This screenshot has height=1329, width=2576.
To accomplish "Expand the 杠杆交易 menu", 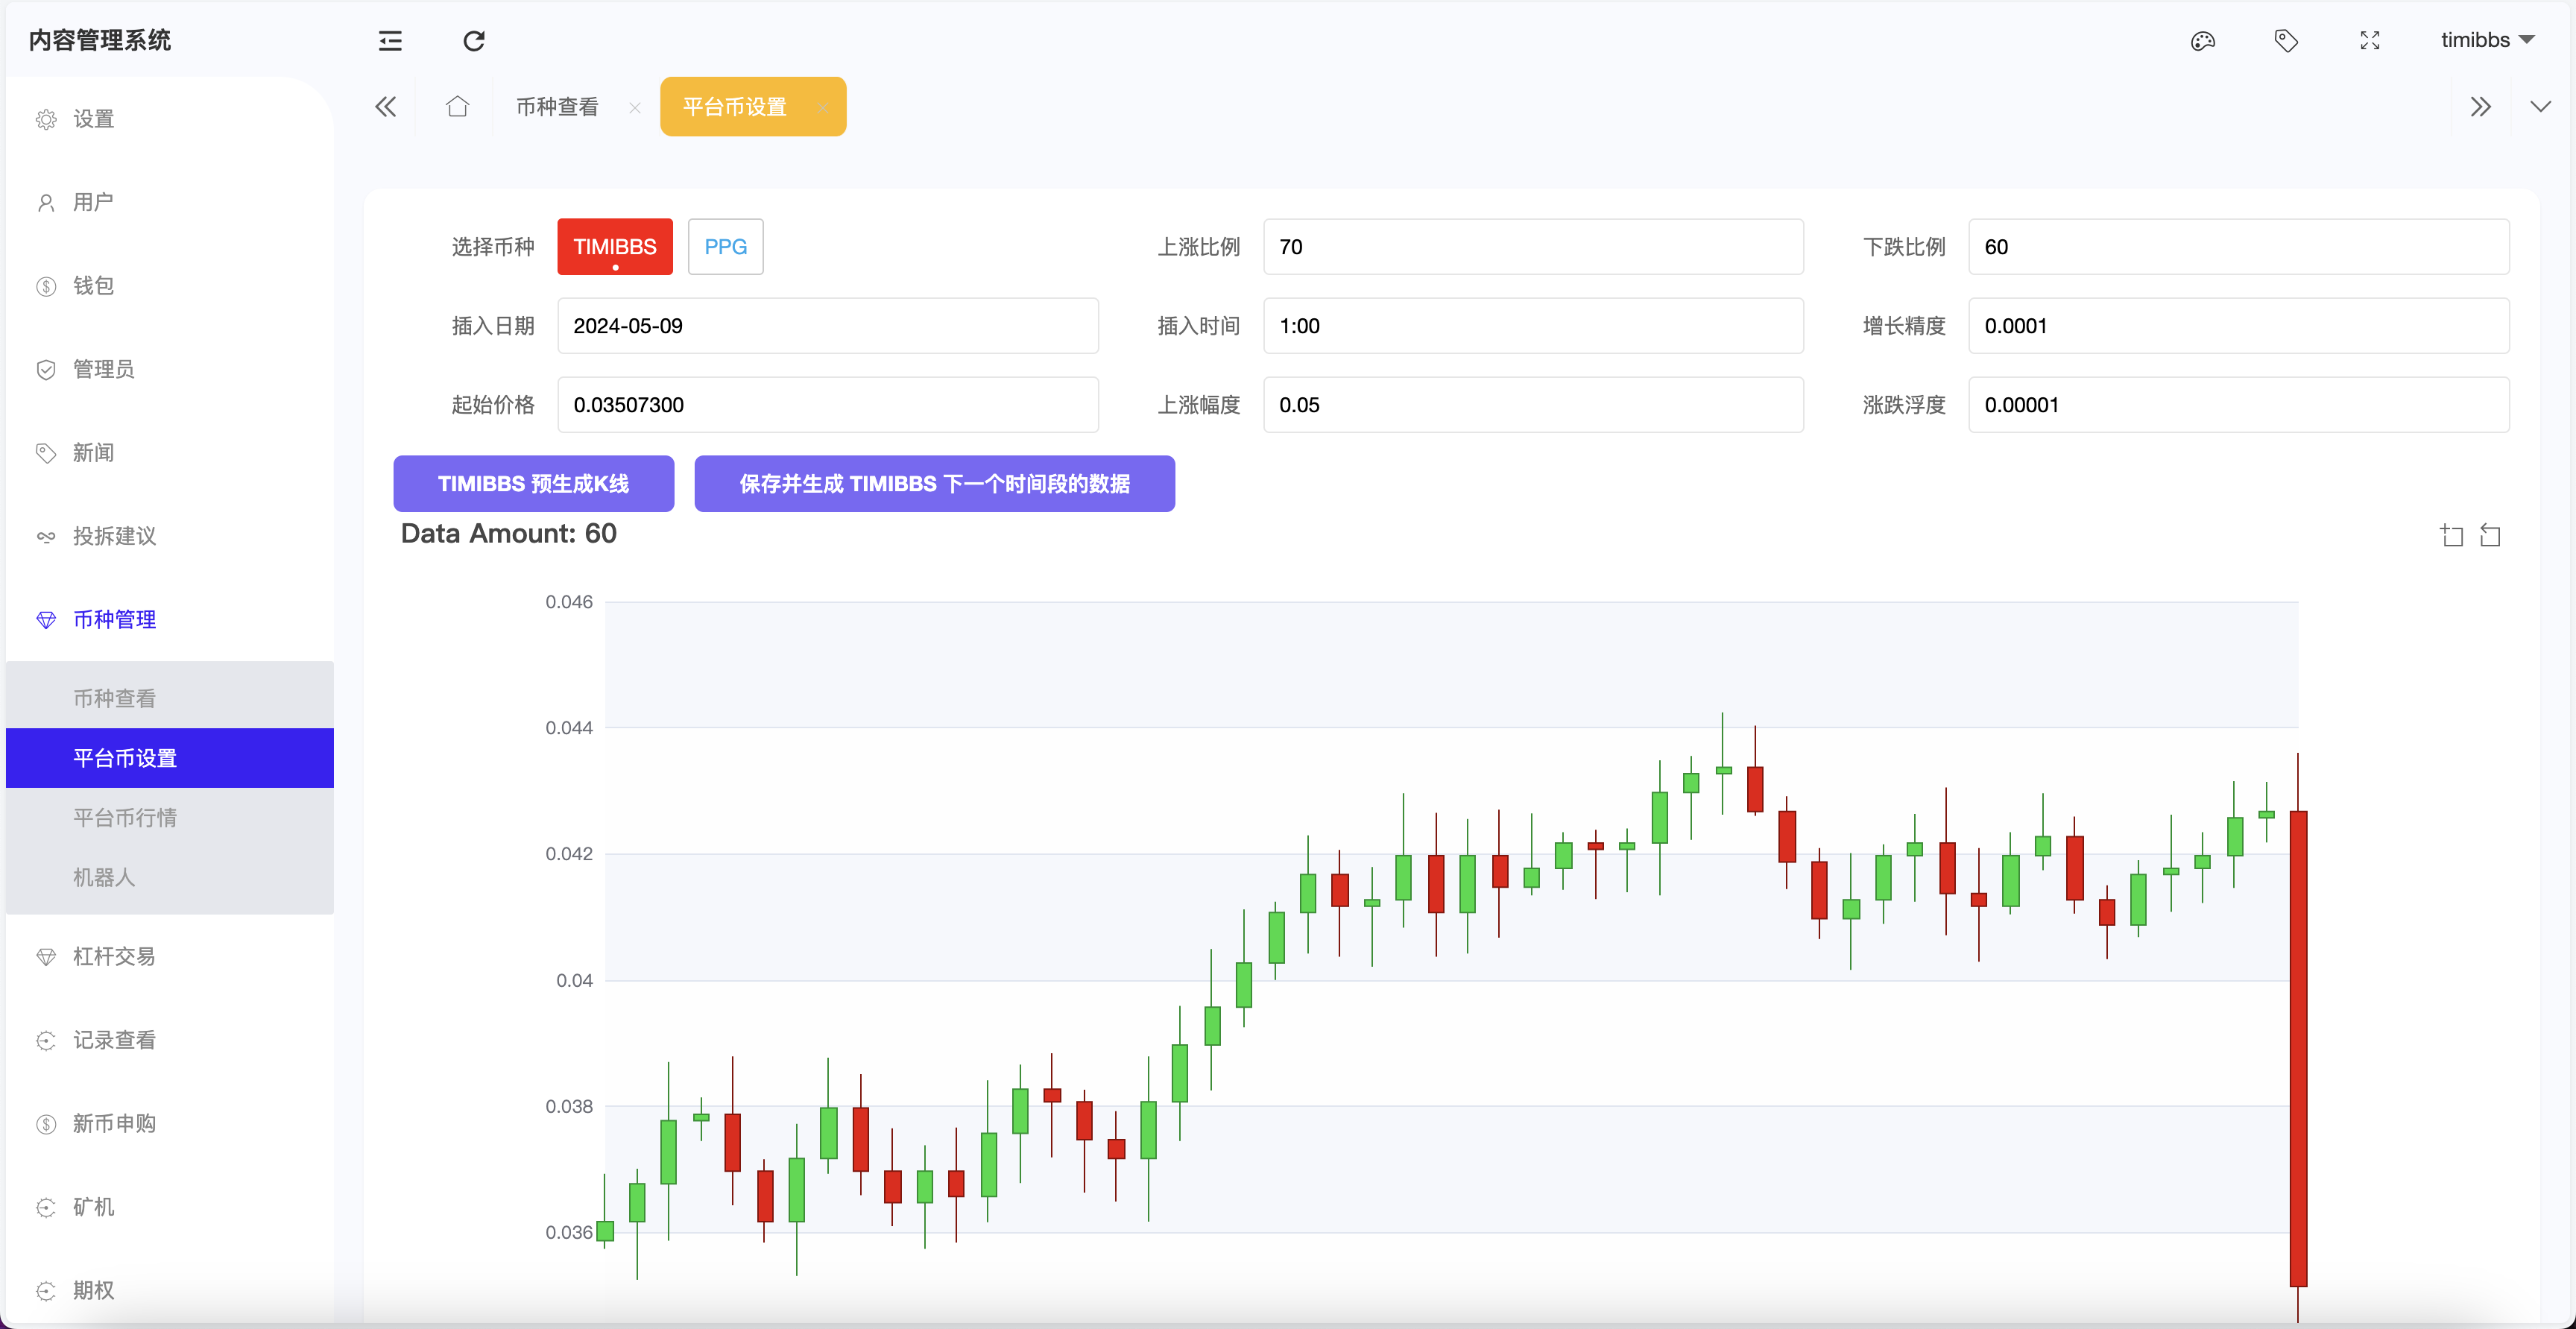I will point(170,956).
